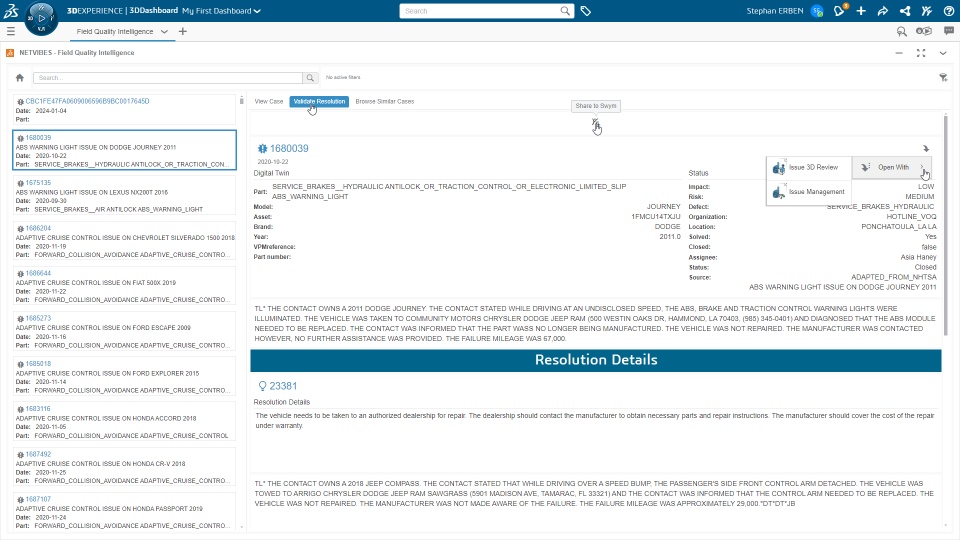Open case 1687492 Honda CR-V
The image size is (960, 540).
(x=124, y=467)
